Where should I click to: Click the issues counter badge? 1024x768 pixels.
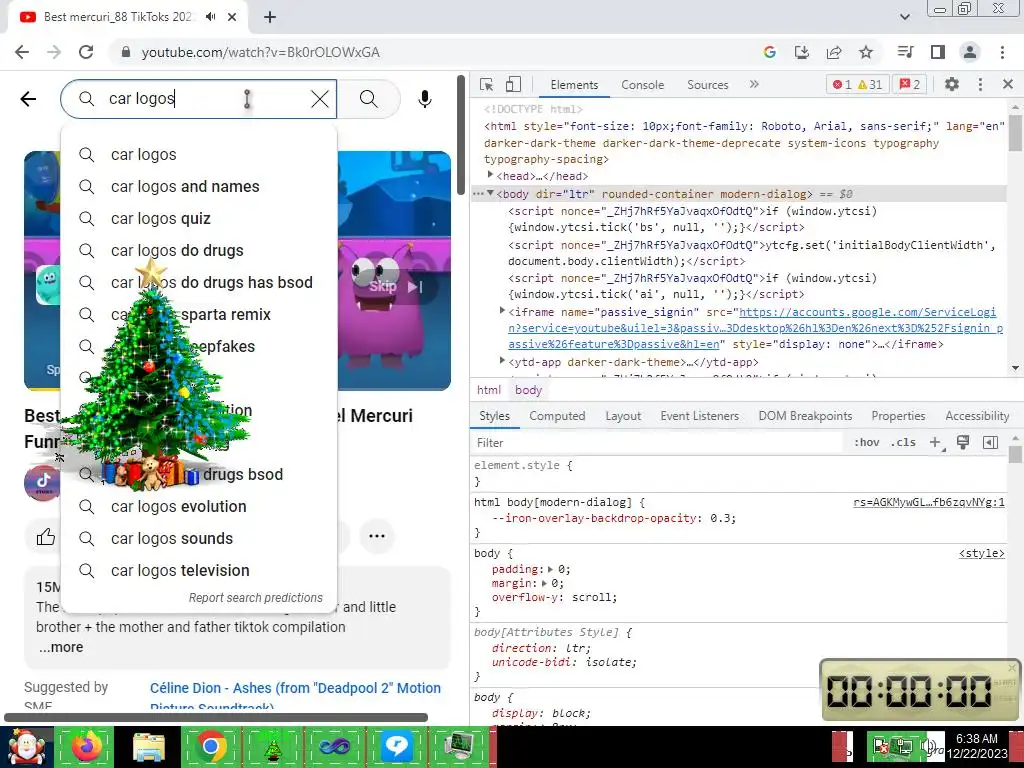click(910, 84)
